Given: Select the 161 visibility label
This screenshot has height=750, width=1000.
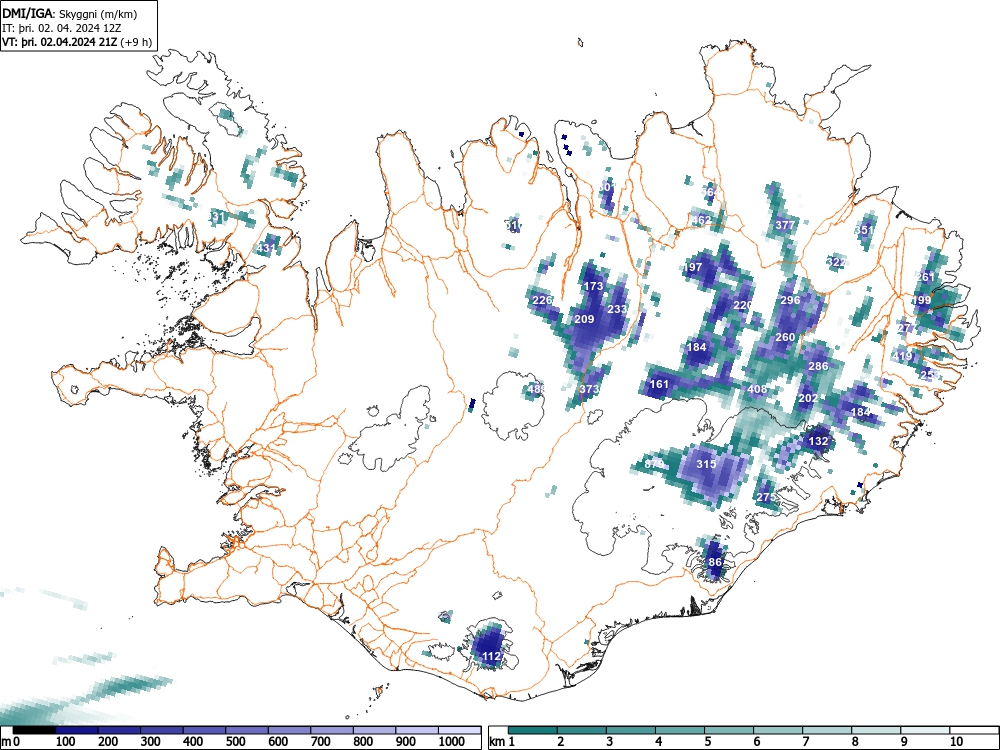Looking at the screenshot, I should pyautogui.click(x=659, y=384).
